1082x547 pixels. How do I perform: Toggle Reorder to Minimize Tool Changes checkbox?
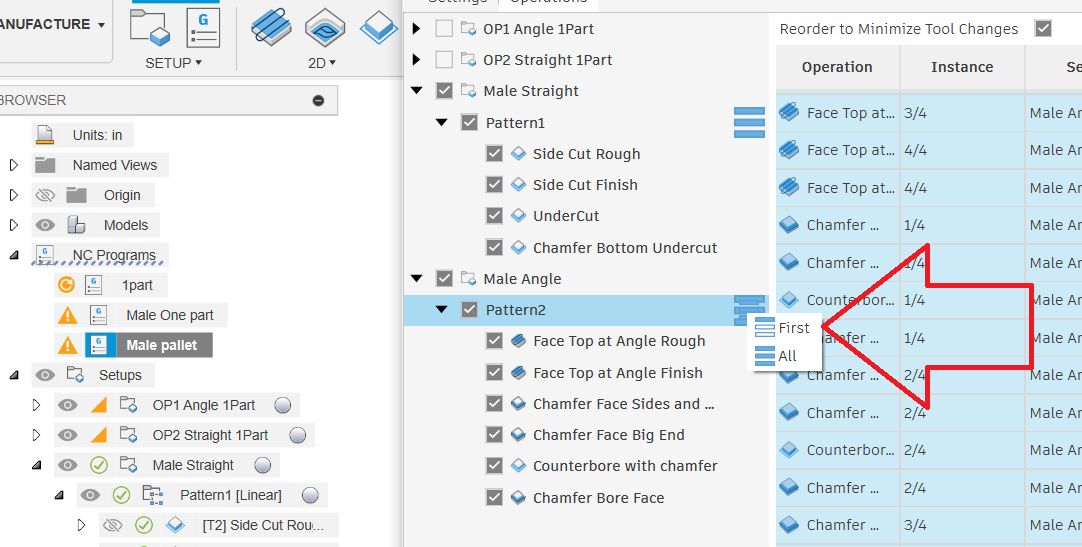click(x=1043, y=29)
